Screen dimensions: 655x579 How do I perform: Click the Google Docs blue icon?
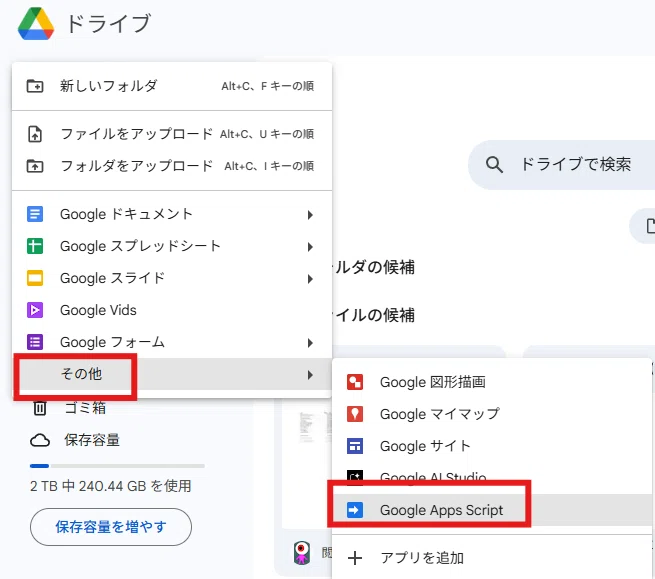(35, 214)
